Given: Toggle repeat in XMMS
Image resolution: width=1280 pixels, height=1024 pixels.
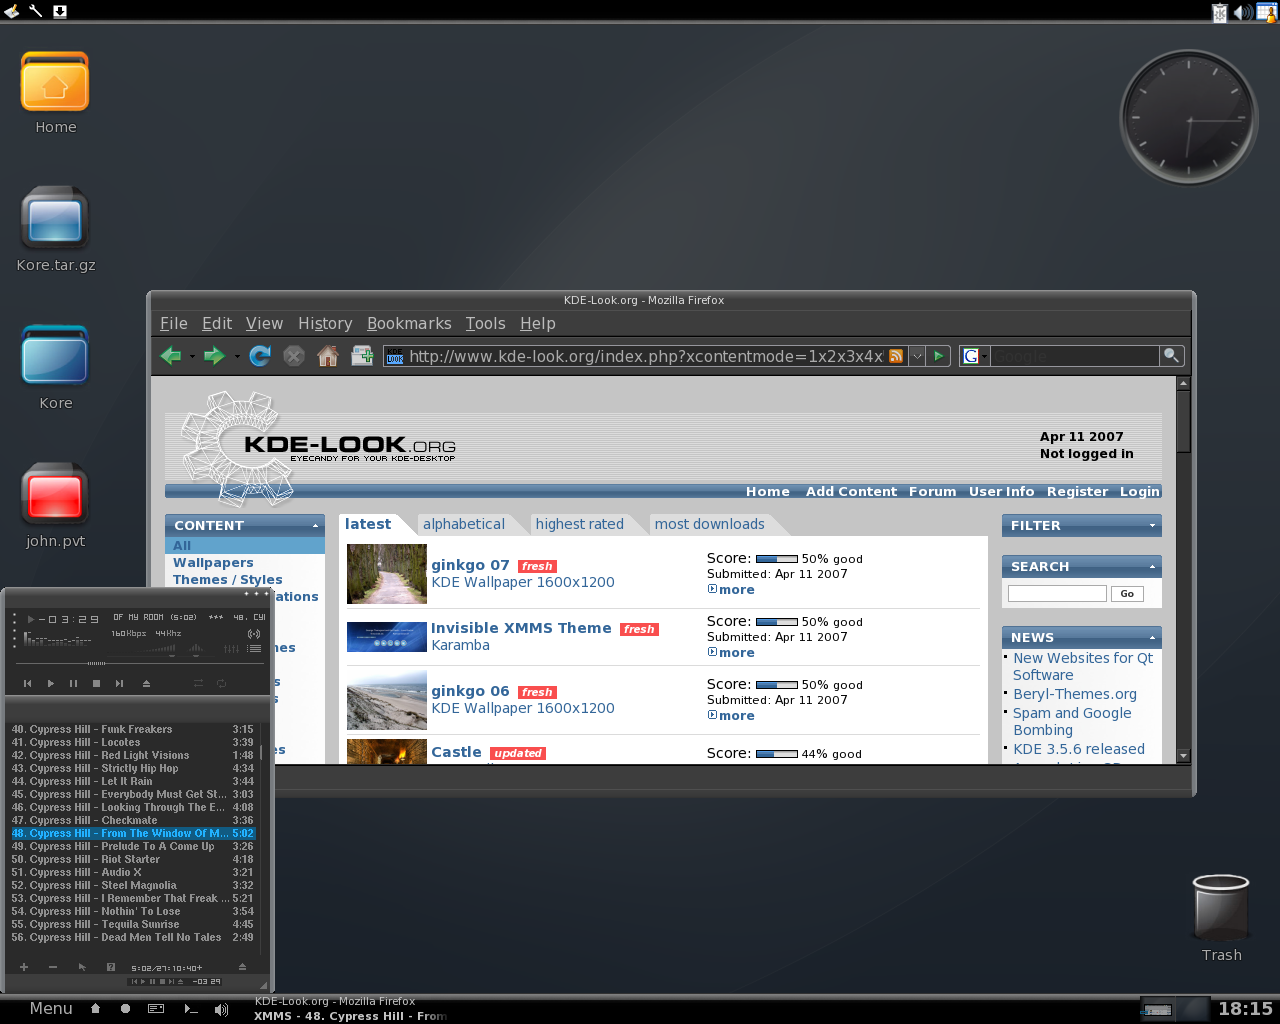Looking at the screenshot, I should 221,684.
